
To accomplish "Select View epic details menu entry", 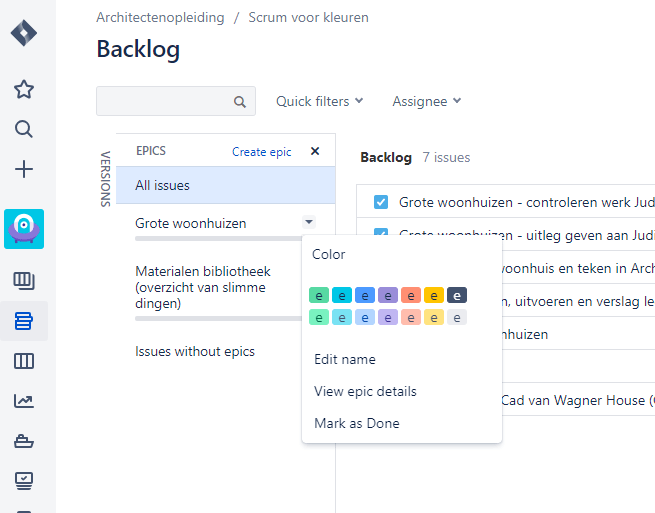I will [365, 391].
